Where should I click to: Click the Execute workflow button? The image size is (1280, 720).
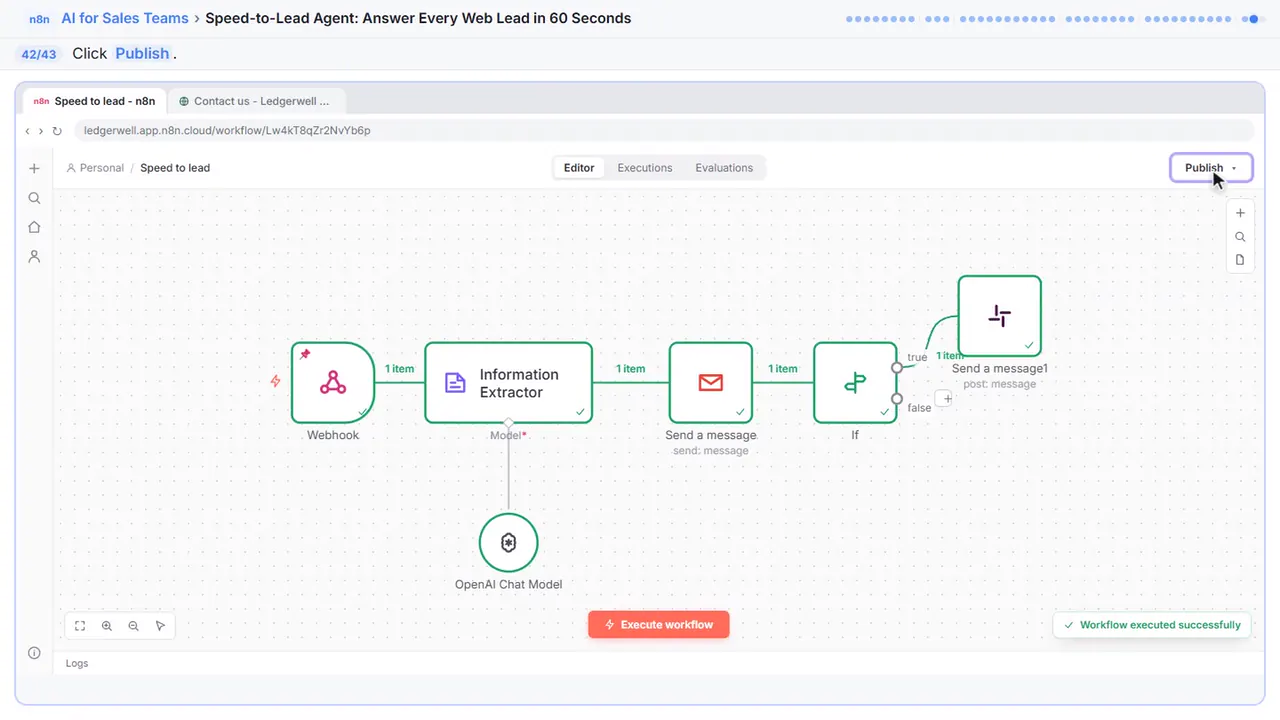click(x=658, y=625)
